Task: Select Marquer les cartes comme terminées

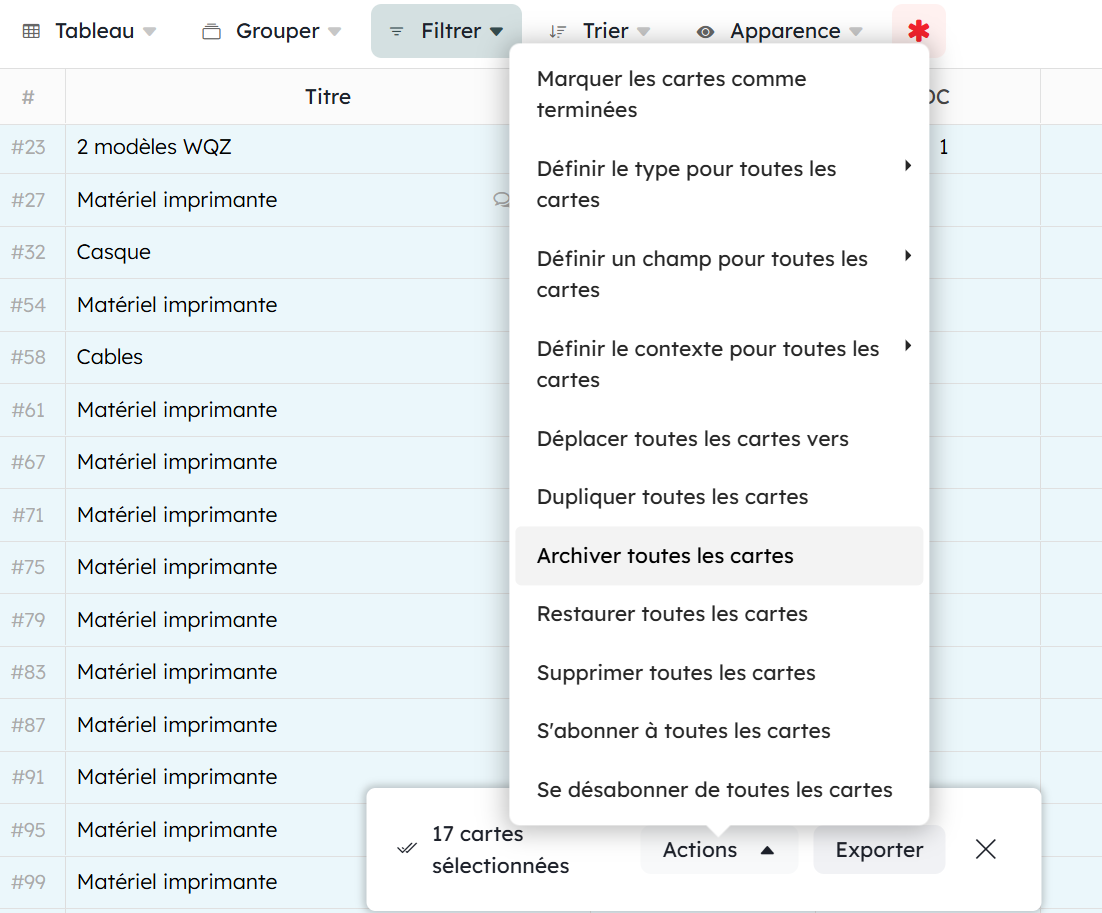Action: pos(671,94)
